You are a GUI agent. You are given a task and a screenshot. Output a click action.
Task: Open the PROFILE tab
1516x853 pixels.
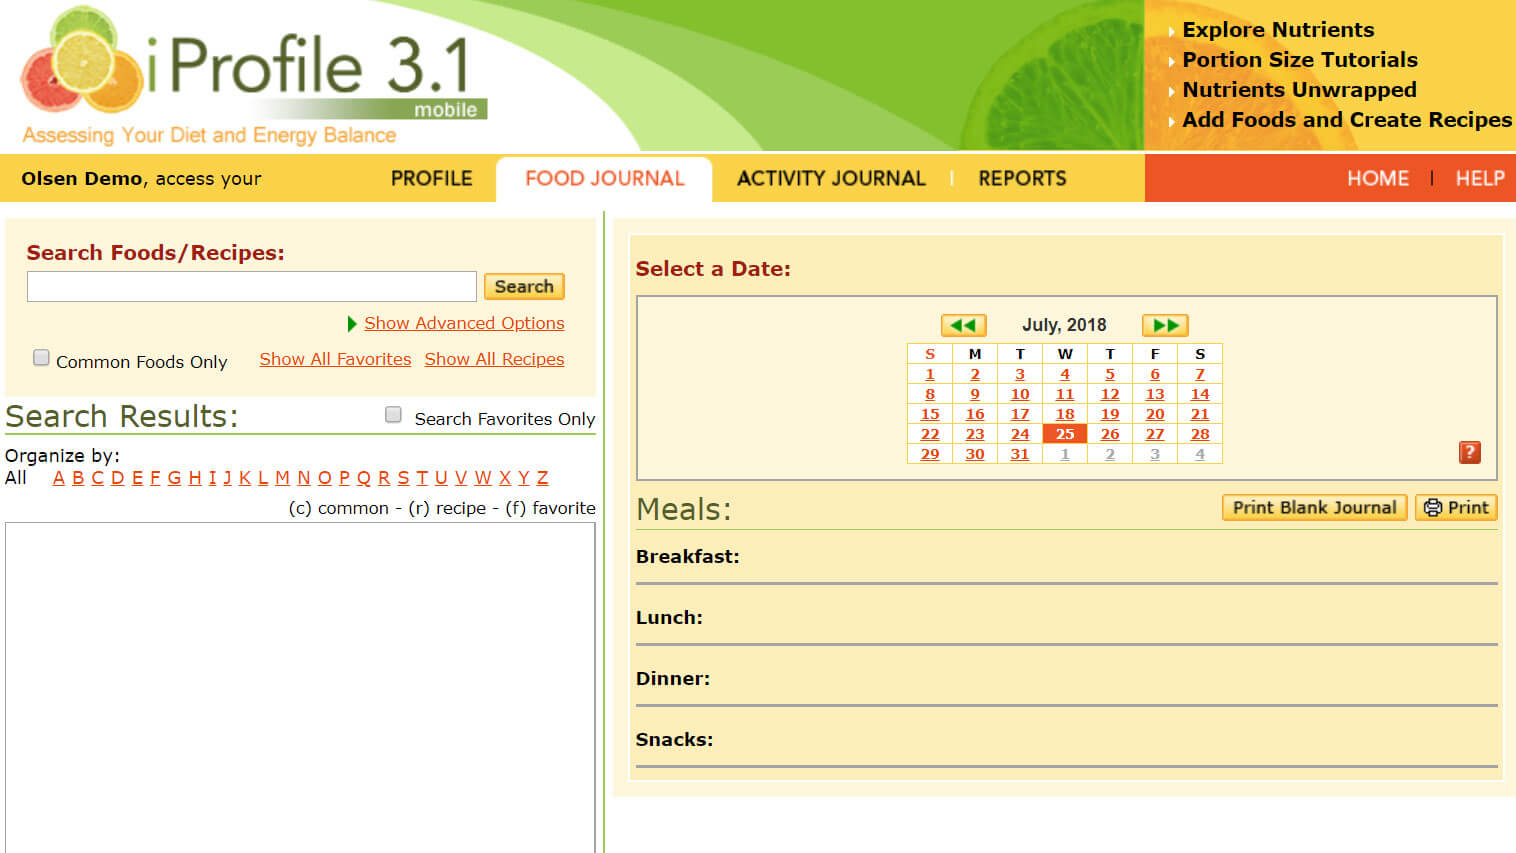tap(431, 178)
